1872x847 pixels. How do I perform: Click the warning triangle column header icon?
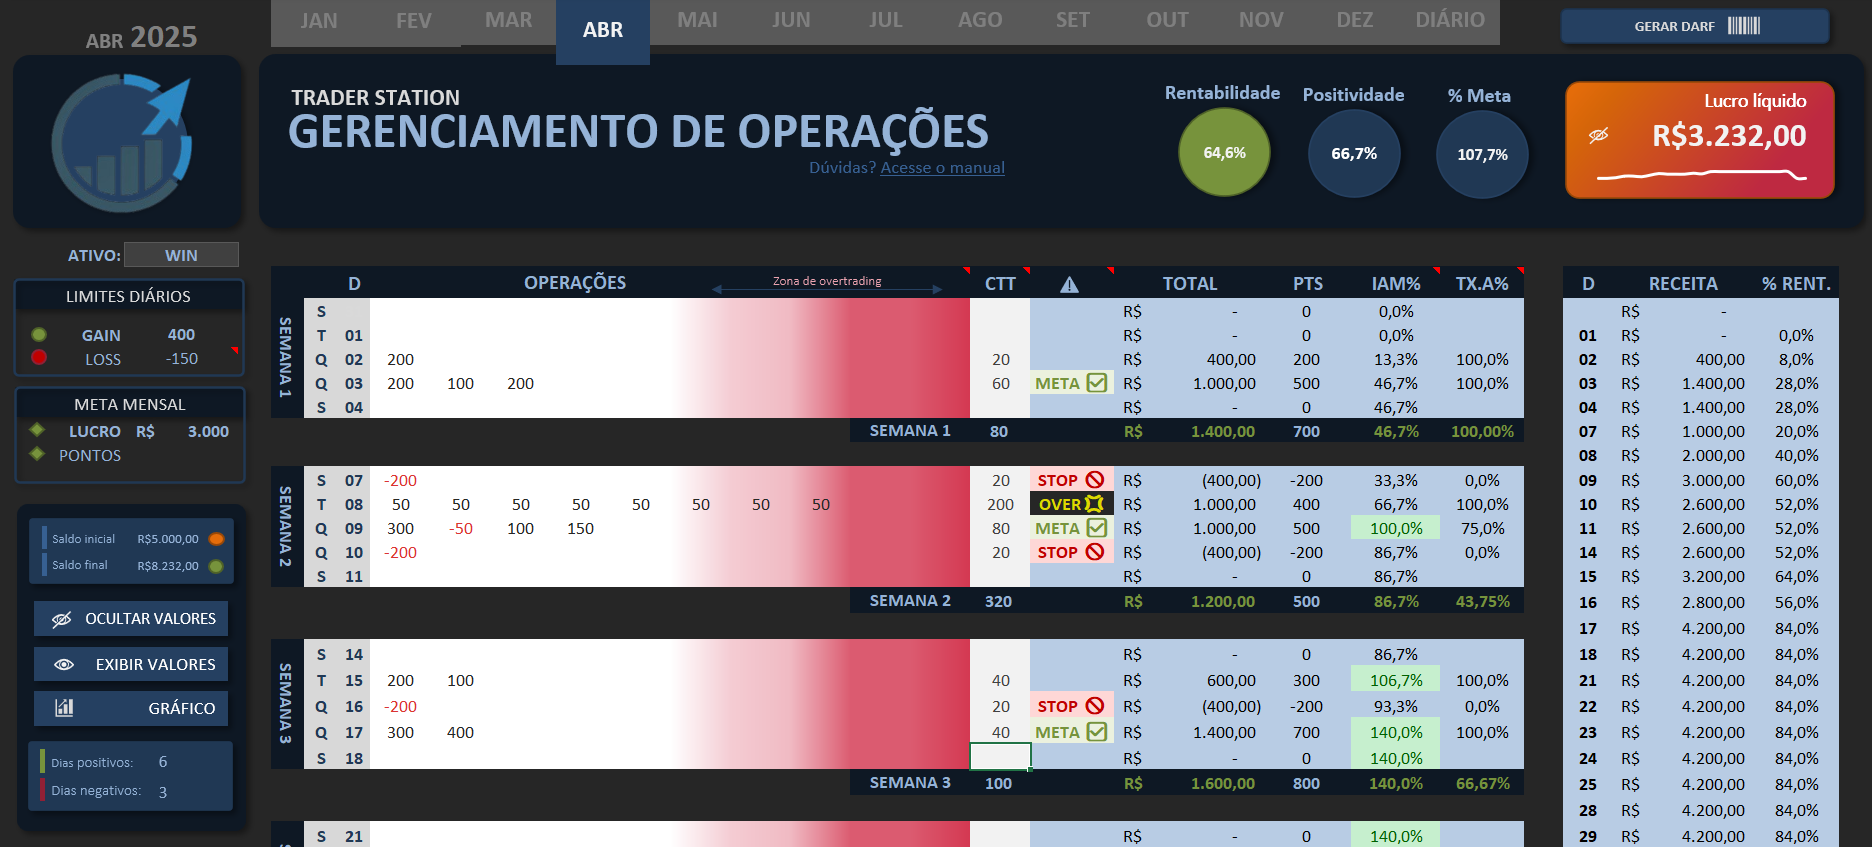(1069, 285)
